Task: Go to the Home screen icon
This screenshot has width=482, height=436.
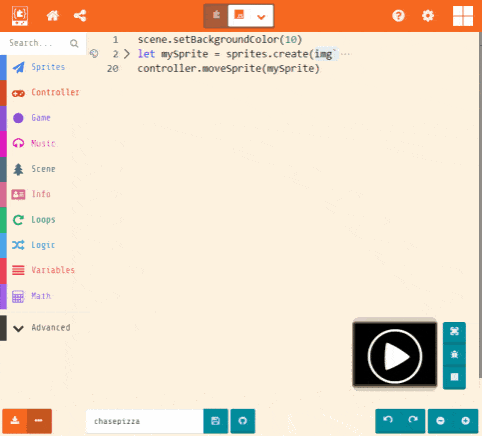Action: [53, 16]
